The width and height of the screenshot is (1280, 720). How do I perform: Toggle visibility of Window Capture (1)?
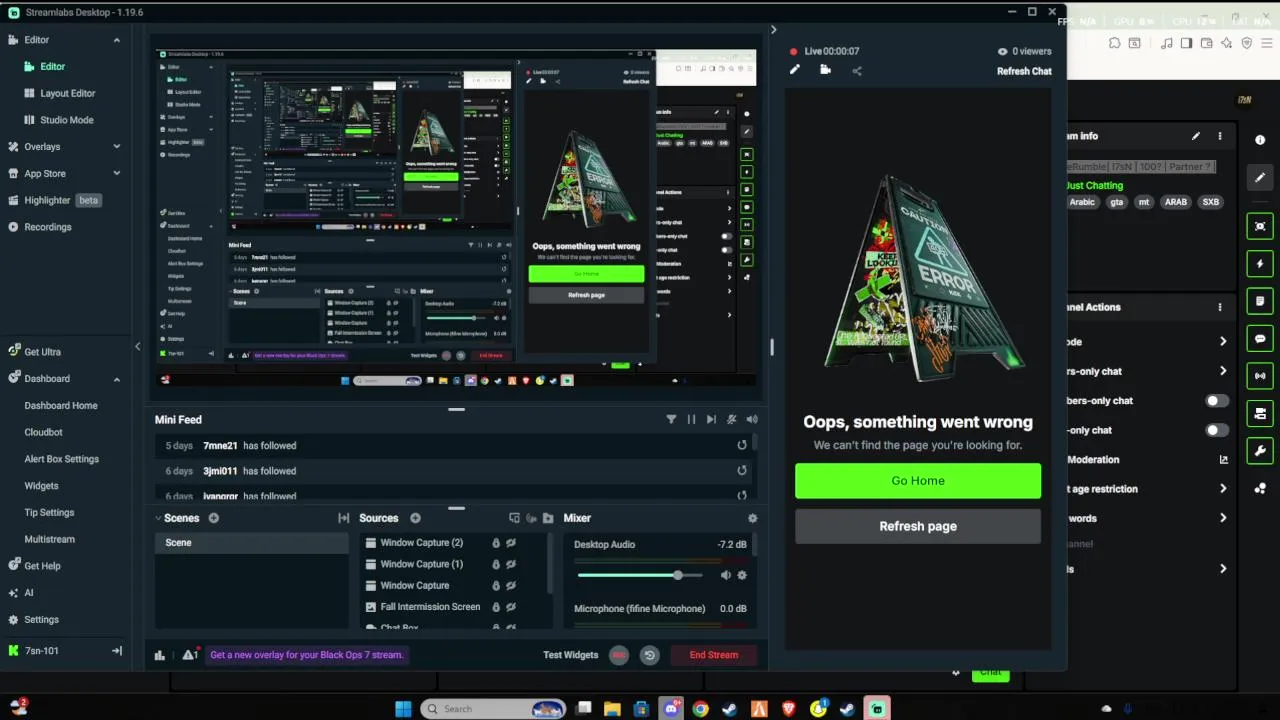[511, 564]
